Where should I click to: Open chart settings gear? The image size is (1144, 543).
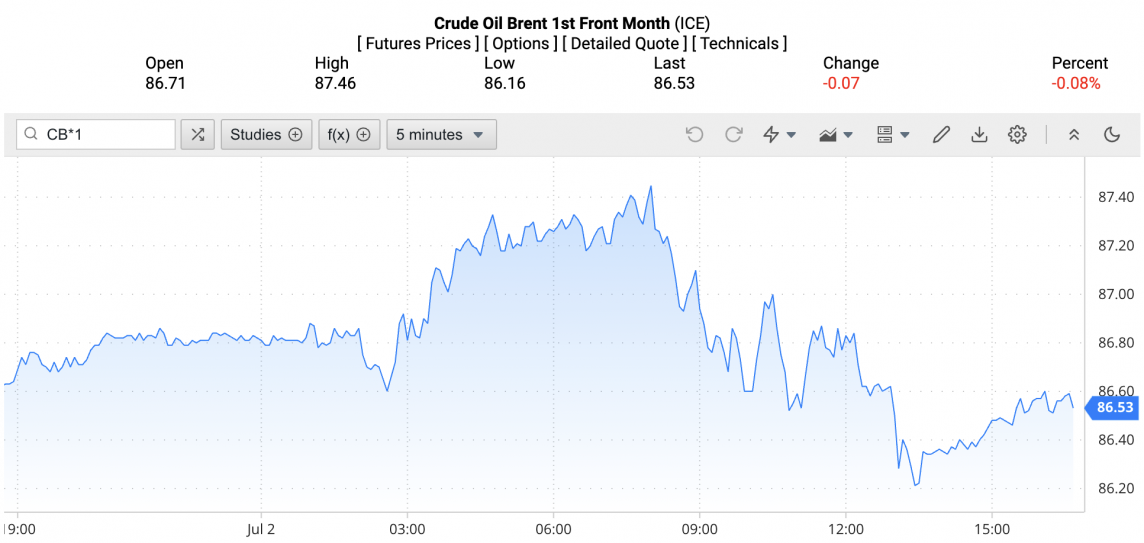click(x=1017, y=135)
